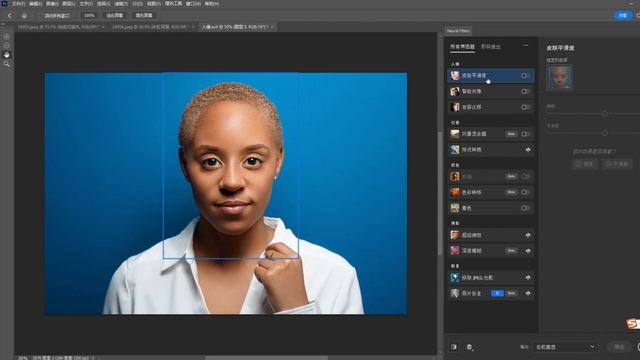The width and height of the screenshot is (640, 360).
Task: Open the 图像 (Image) menu
Action: click(x=52, y=3)
